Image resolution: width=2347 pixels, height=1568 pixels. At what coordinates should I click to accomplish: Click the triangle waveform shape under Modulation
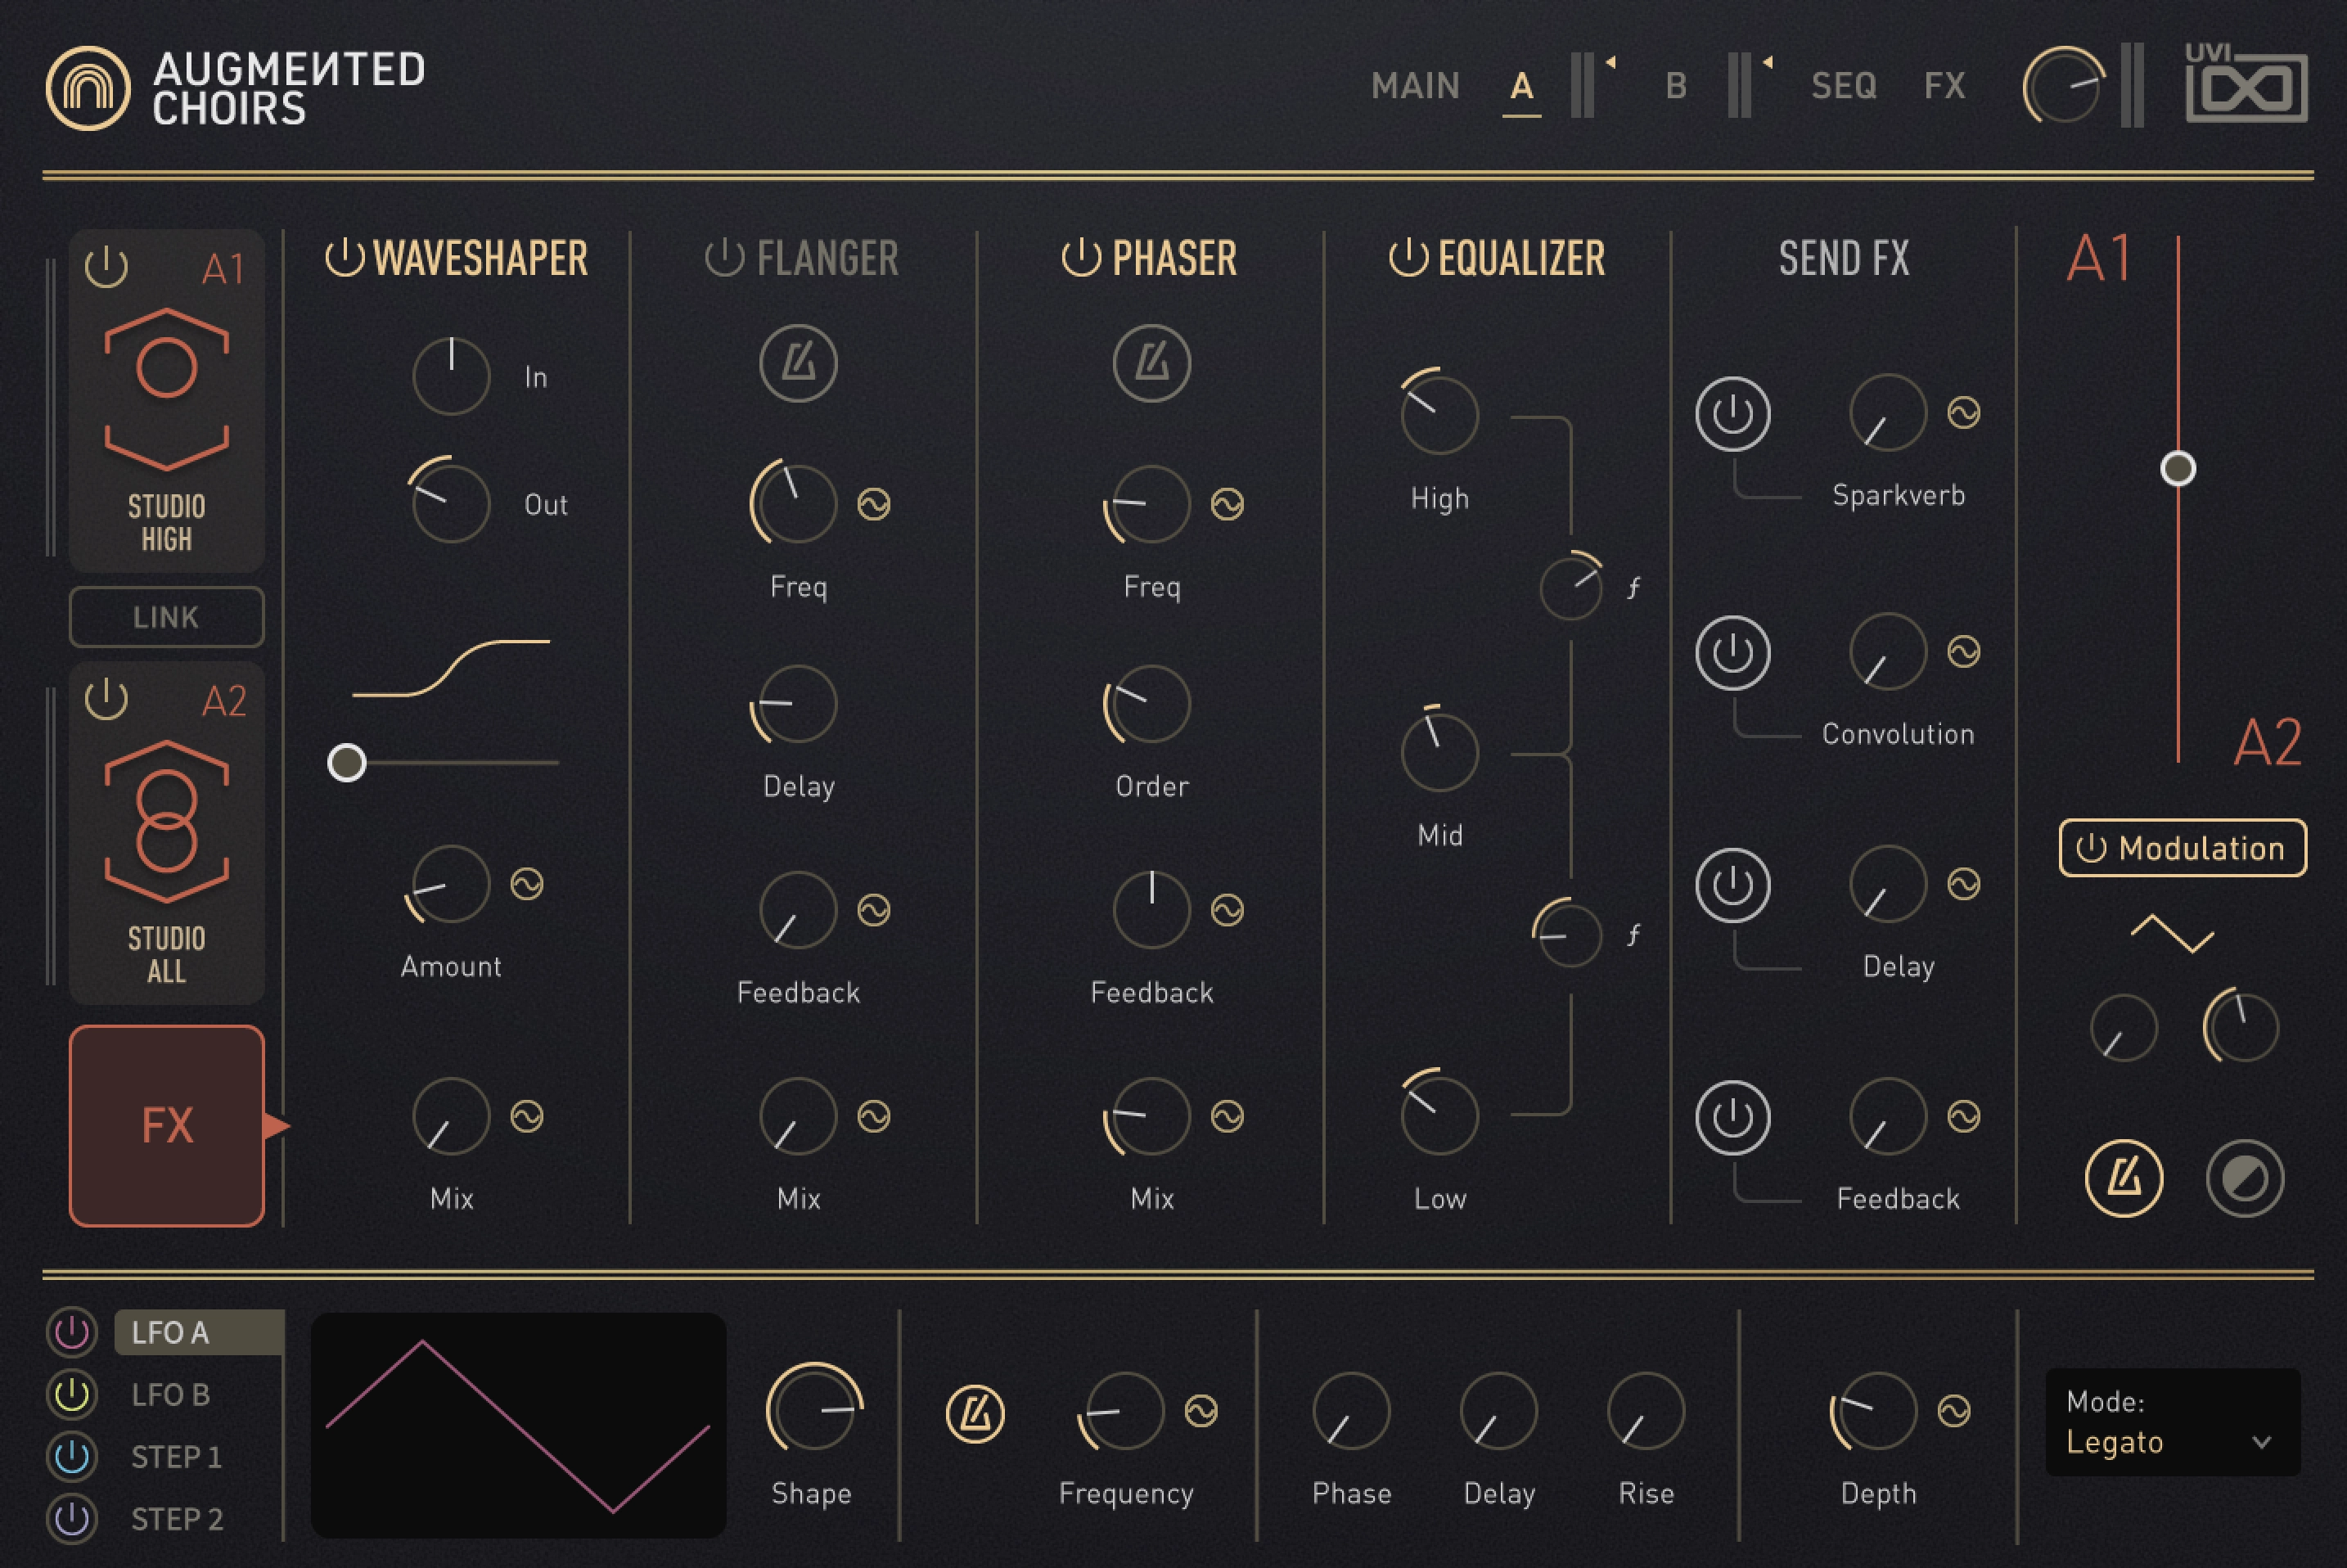tap(2172, 933)
